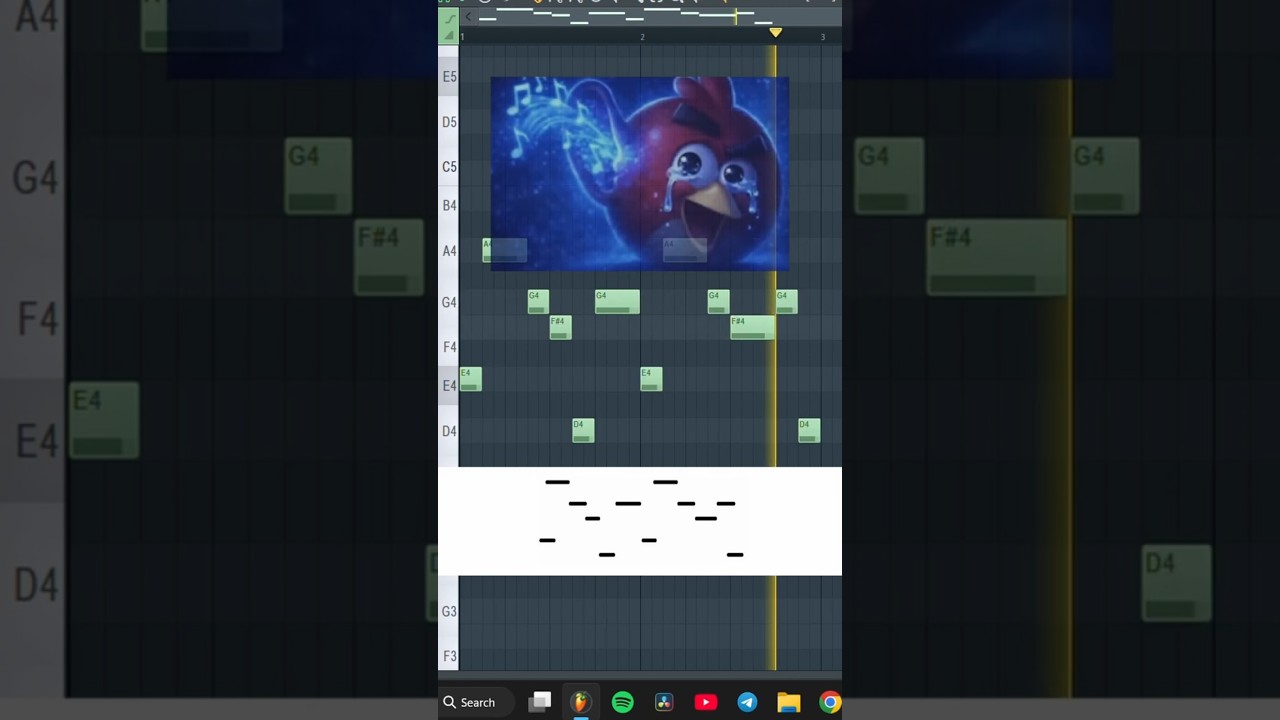Select the G4 note at the playhead
This screenshot has height=720, width=1280.
tap(787, 301)
